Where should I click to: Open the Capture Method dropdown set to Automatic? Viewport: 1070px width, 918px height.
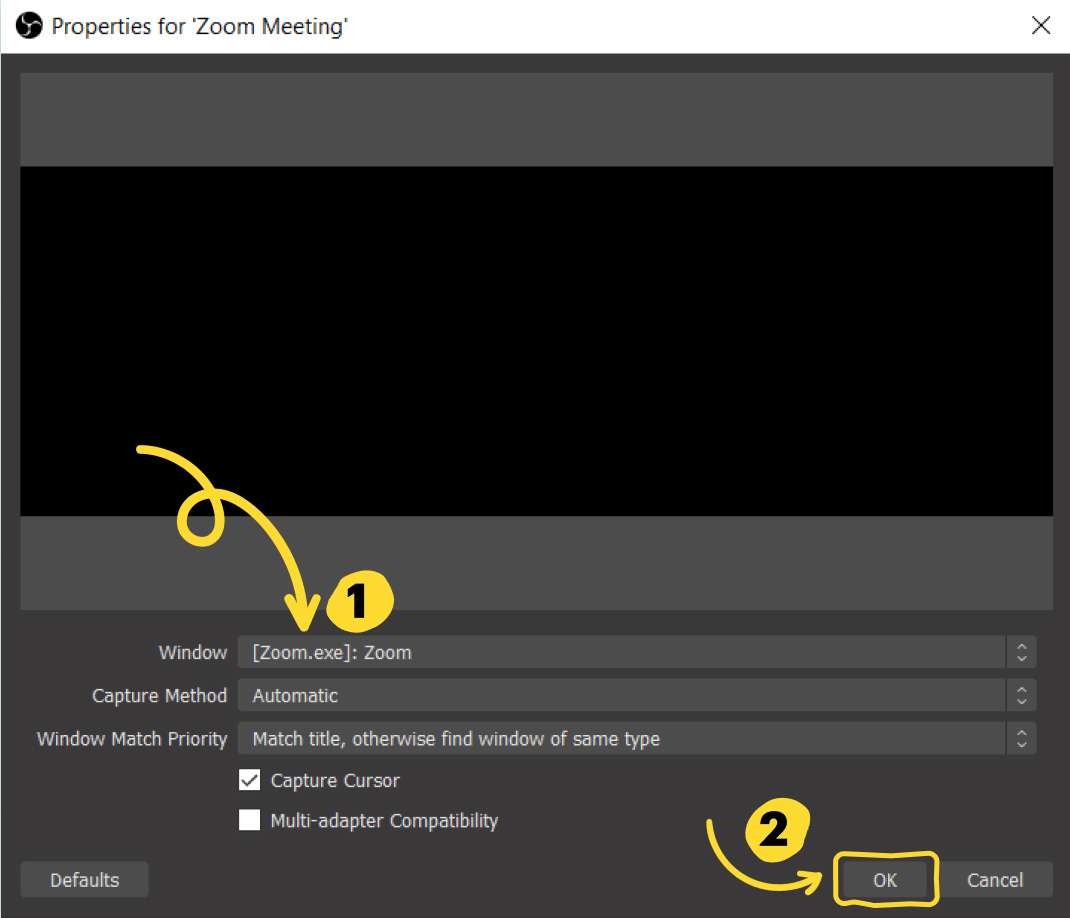637,695
